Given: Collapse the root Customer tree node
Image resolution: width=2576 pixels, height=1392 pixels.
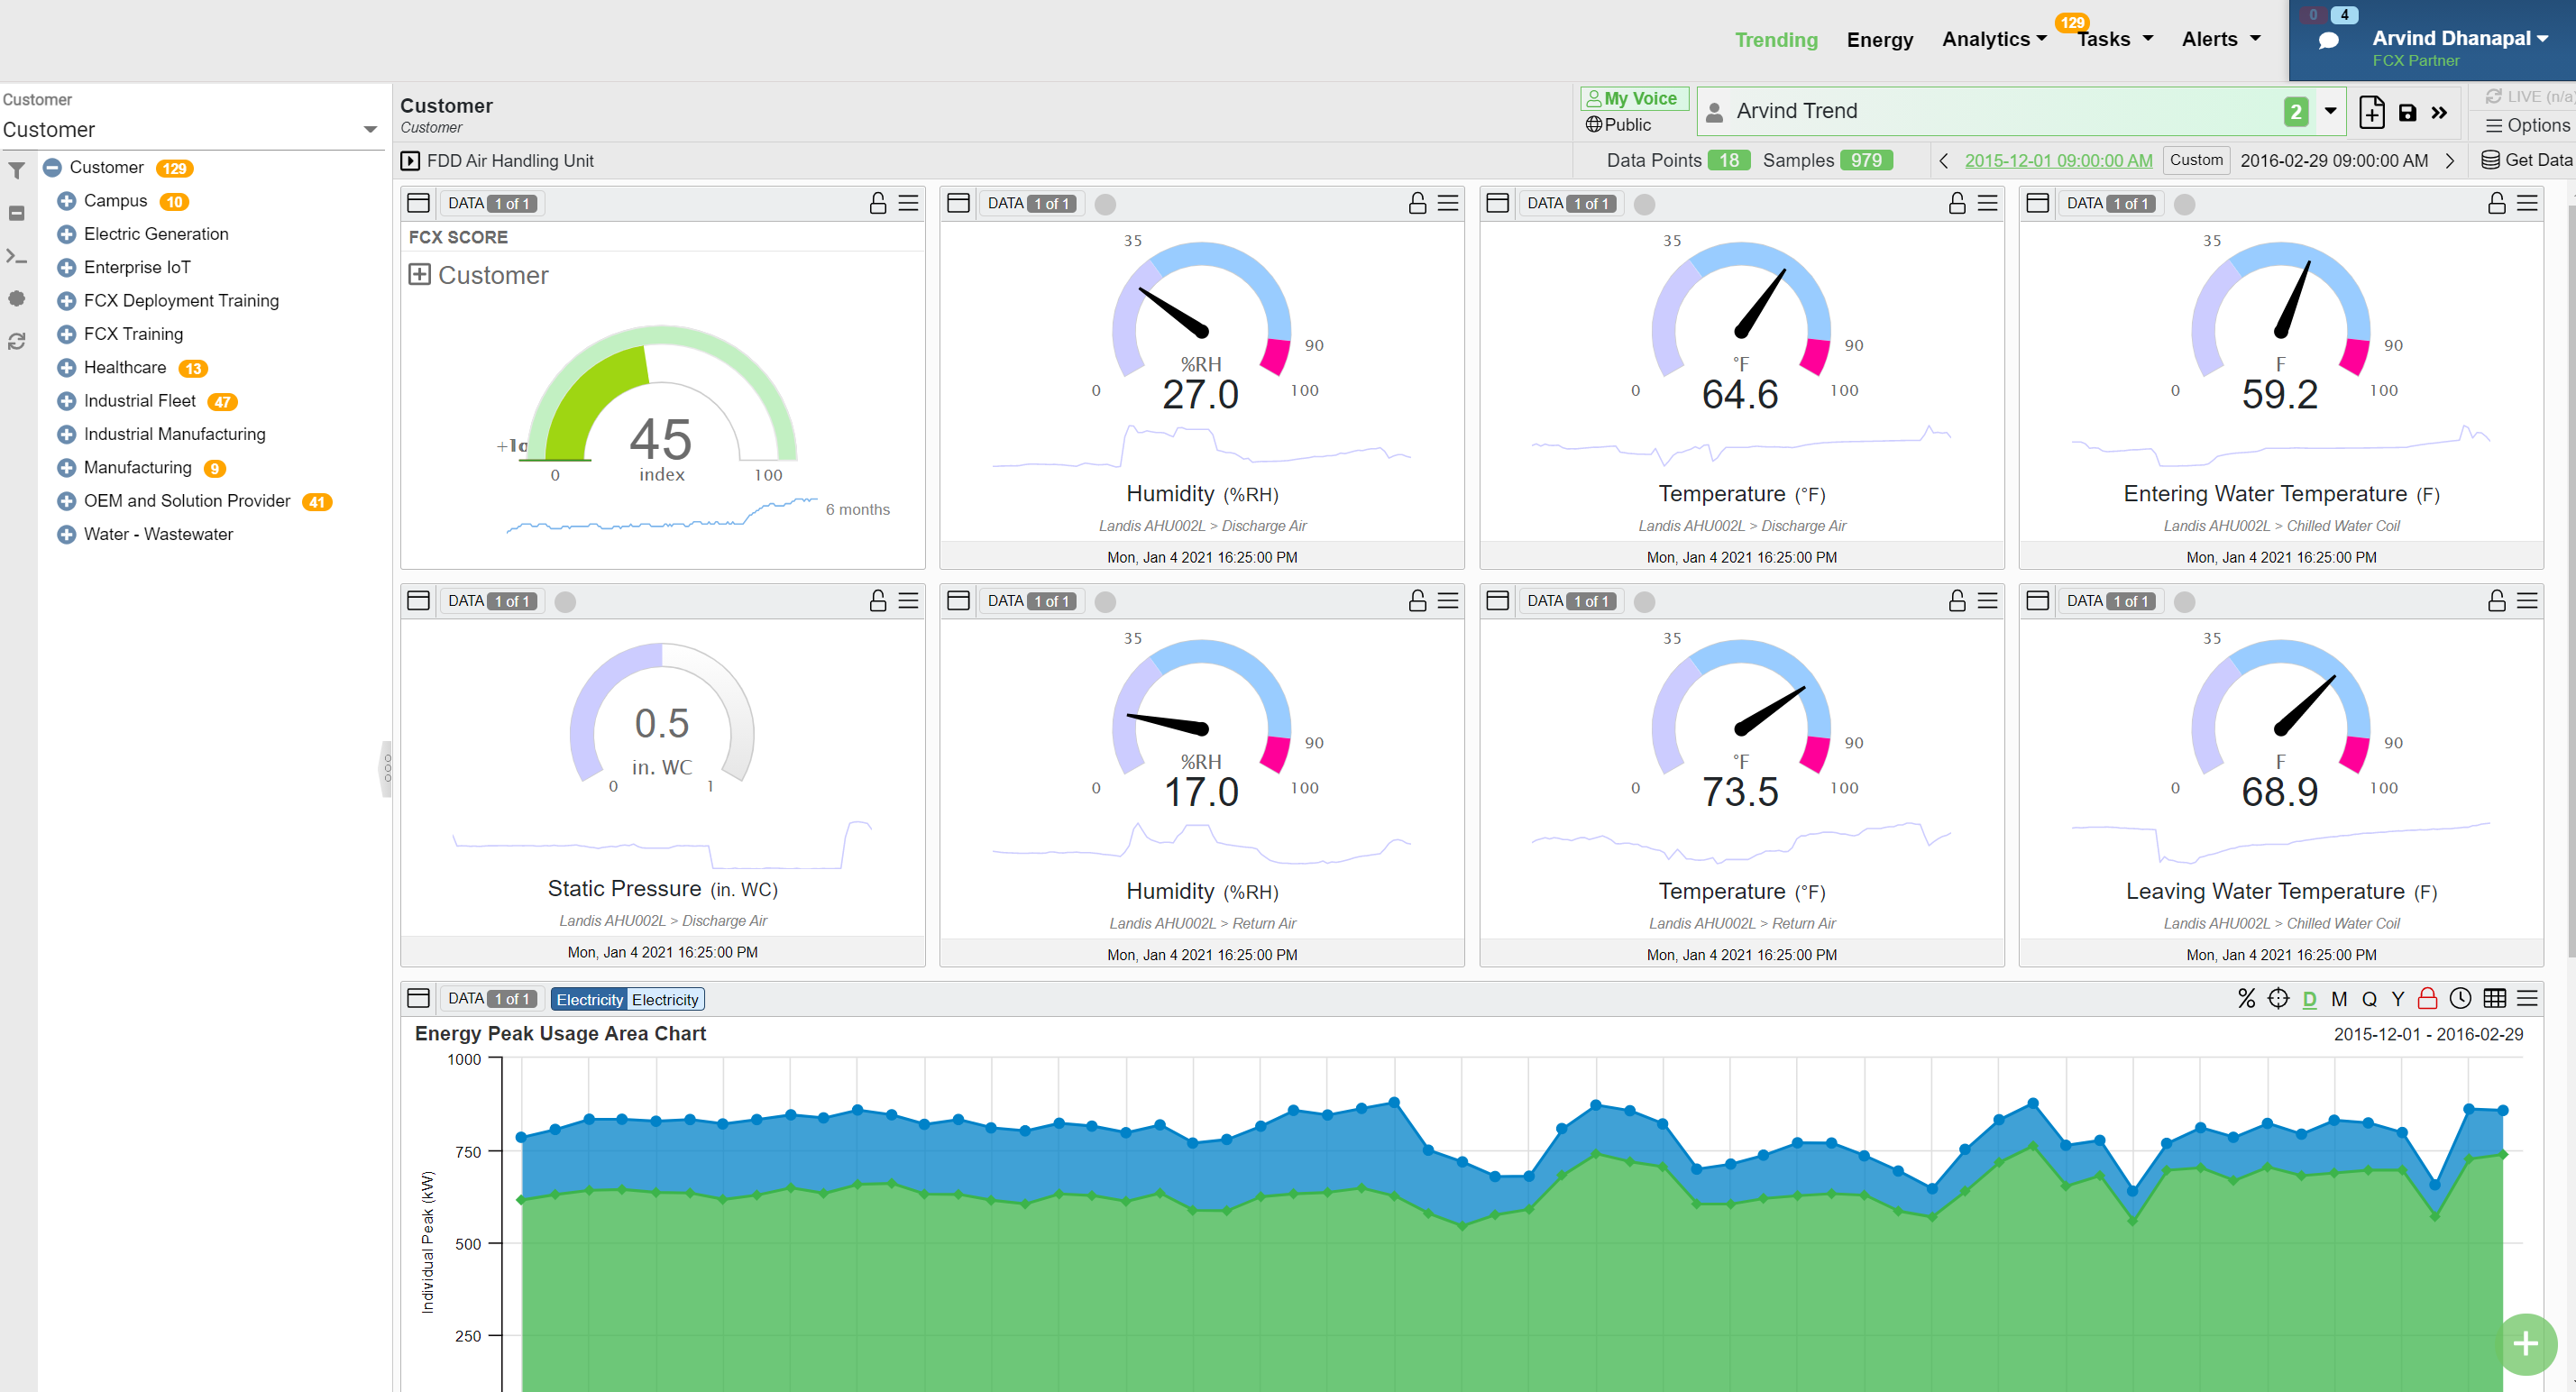Looking at the screenshot, I should 52,168.
